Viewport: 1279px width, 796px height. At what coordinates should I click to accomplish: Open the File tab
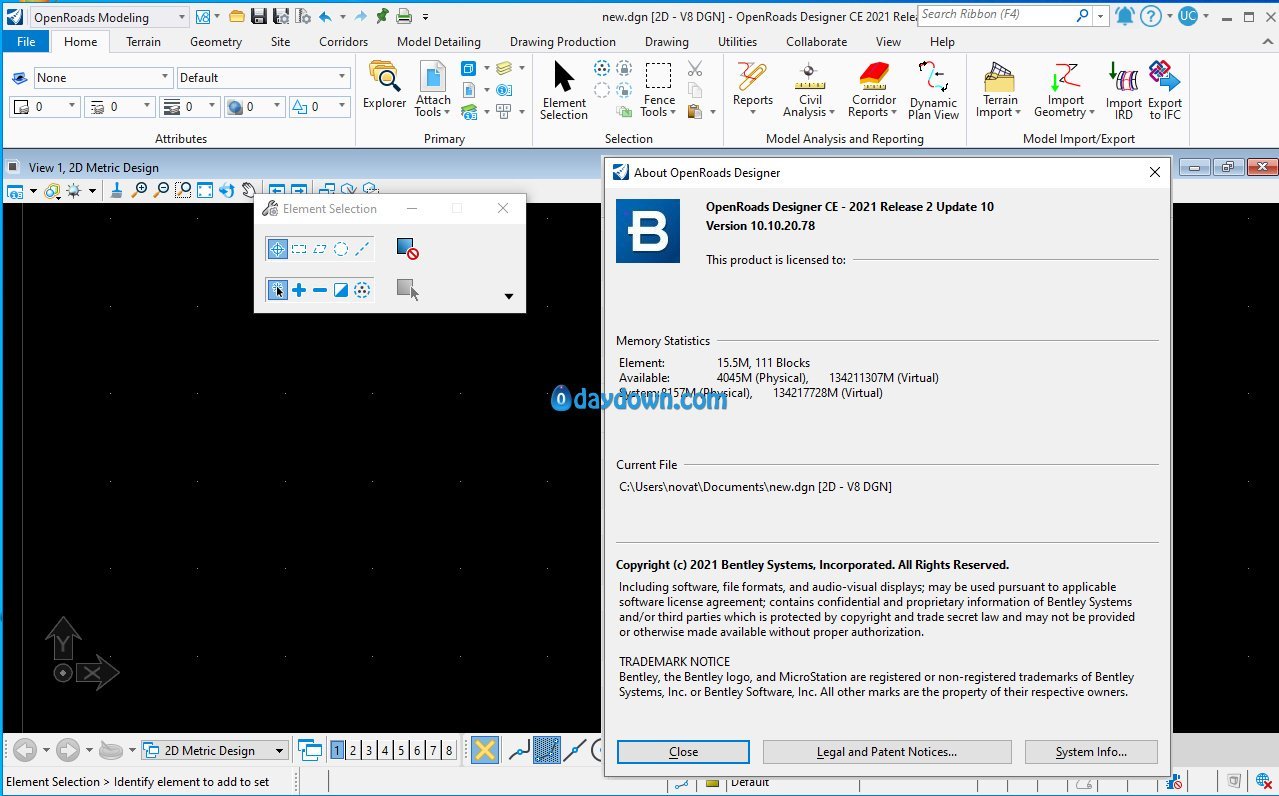coord(26,42)
